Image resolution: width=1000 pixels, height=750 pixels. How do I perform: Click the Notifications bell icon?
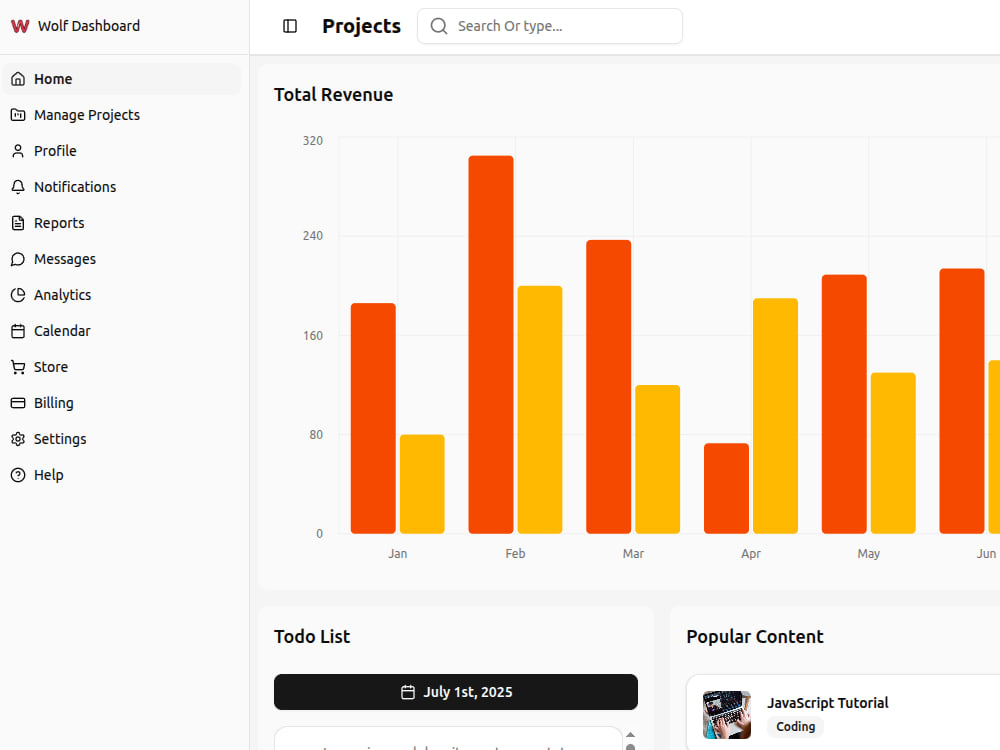point(18,187)
